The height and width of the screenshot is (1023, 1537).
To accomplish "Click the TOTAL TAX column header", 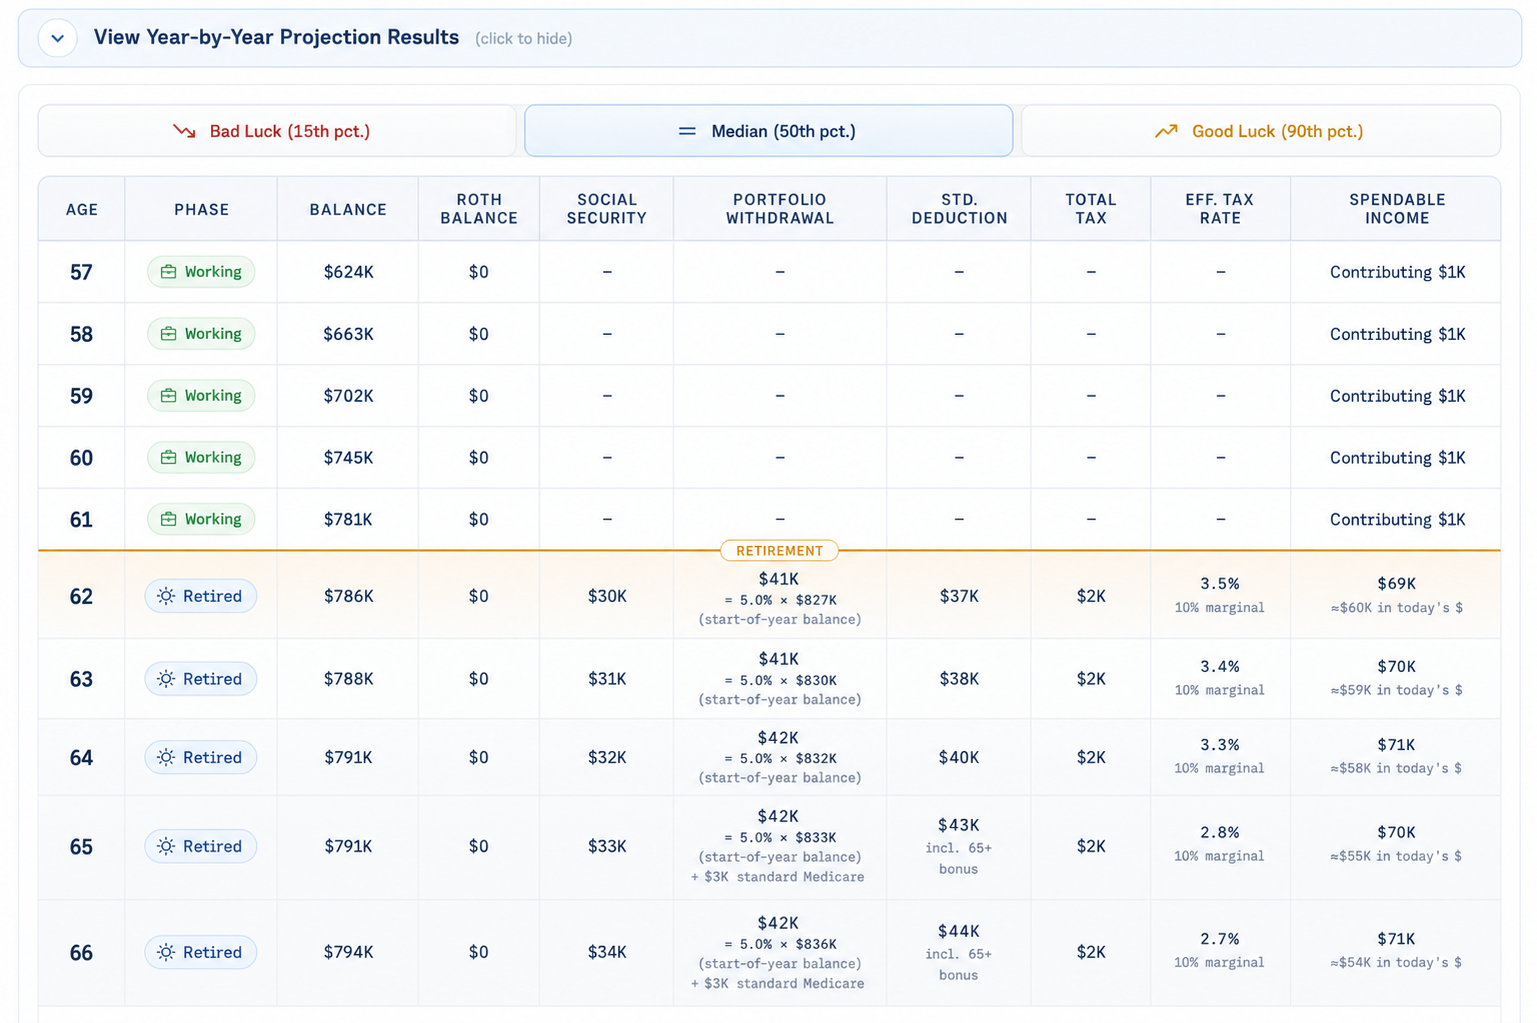I will [1091, 209].
